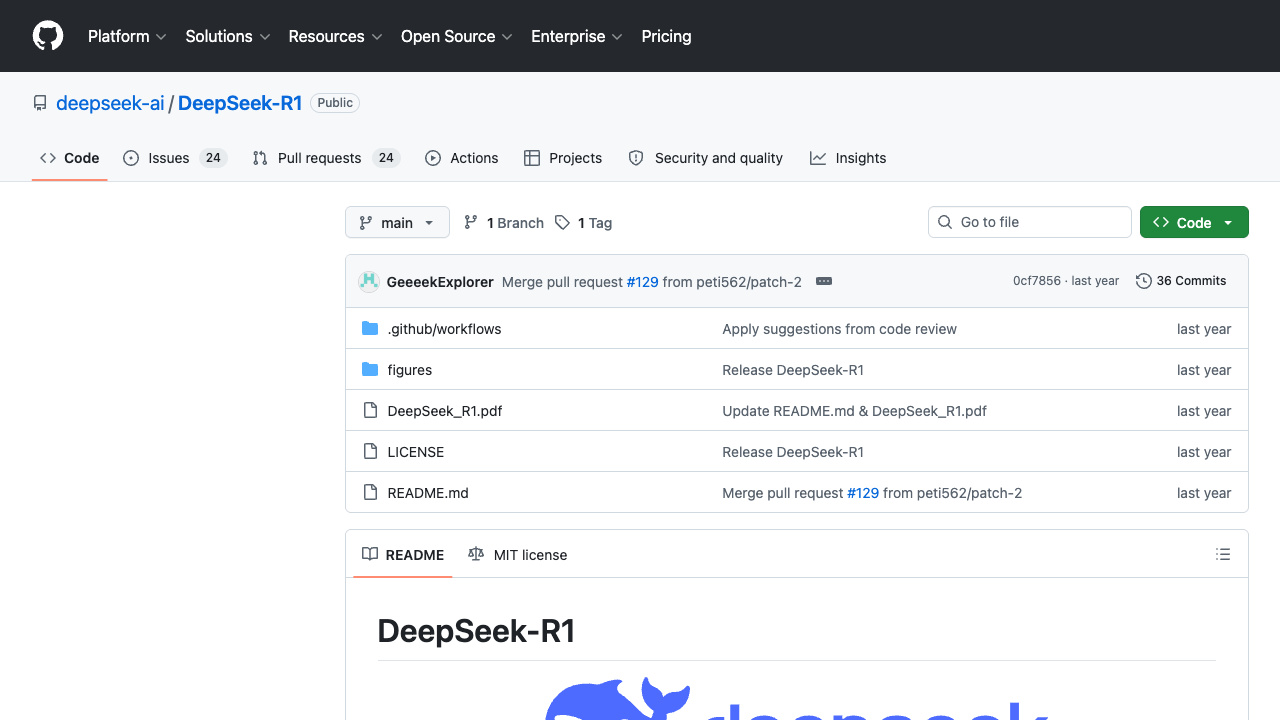View the 1 Branch link
Screen dimensions: 1280x720
coord(504,223)
